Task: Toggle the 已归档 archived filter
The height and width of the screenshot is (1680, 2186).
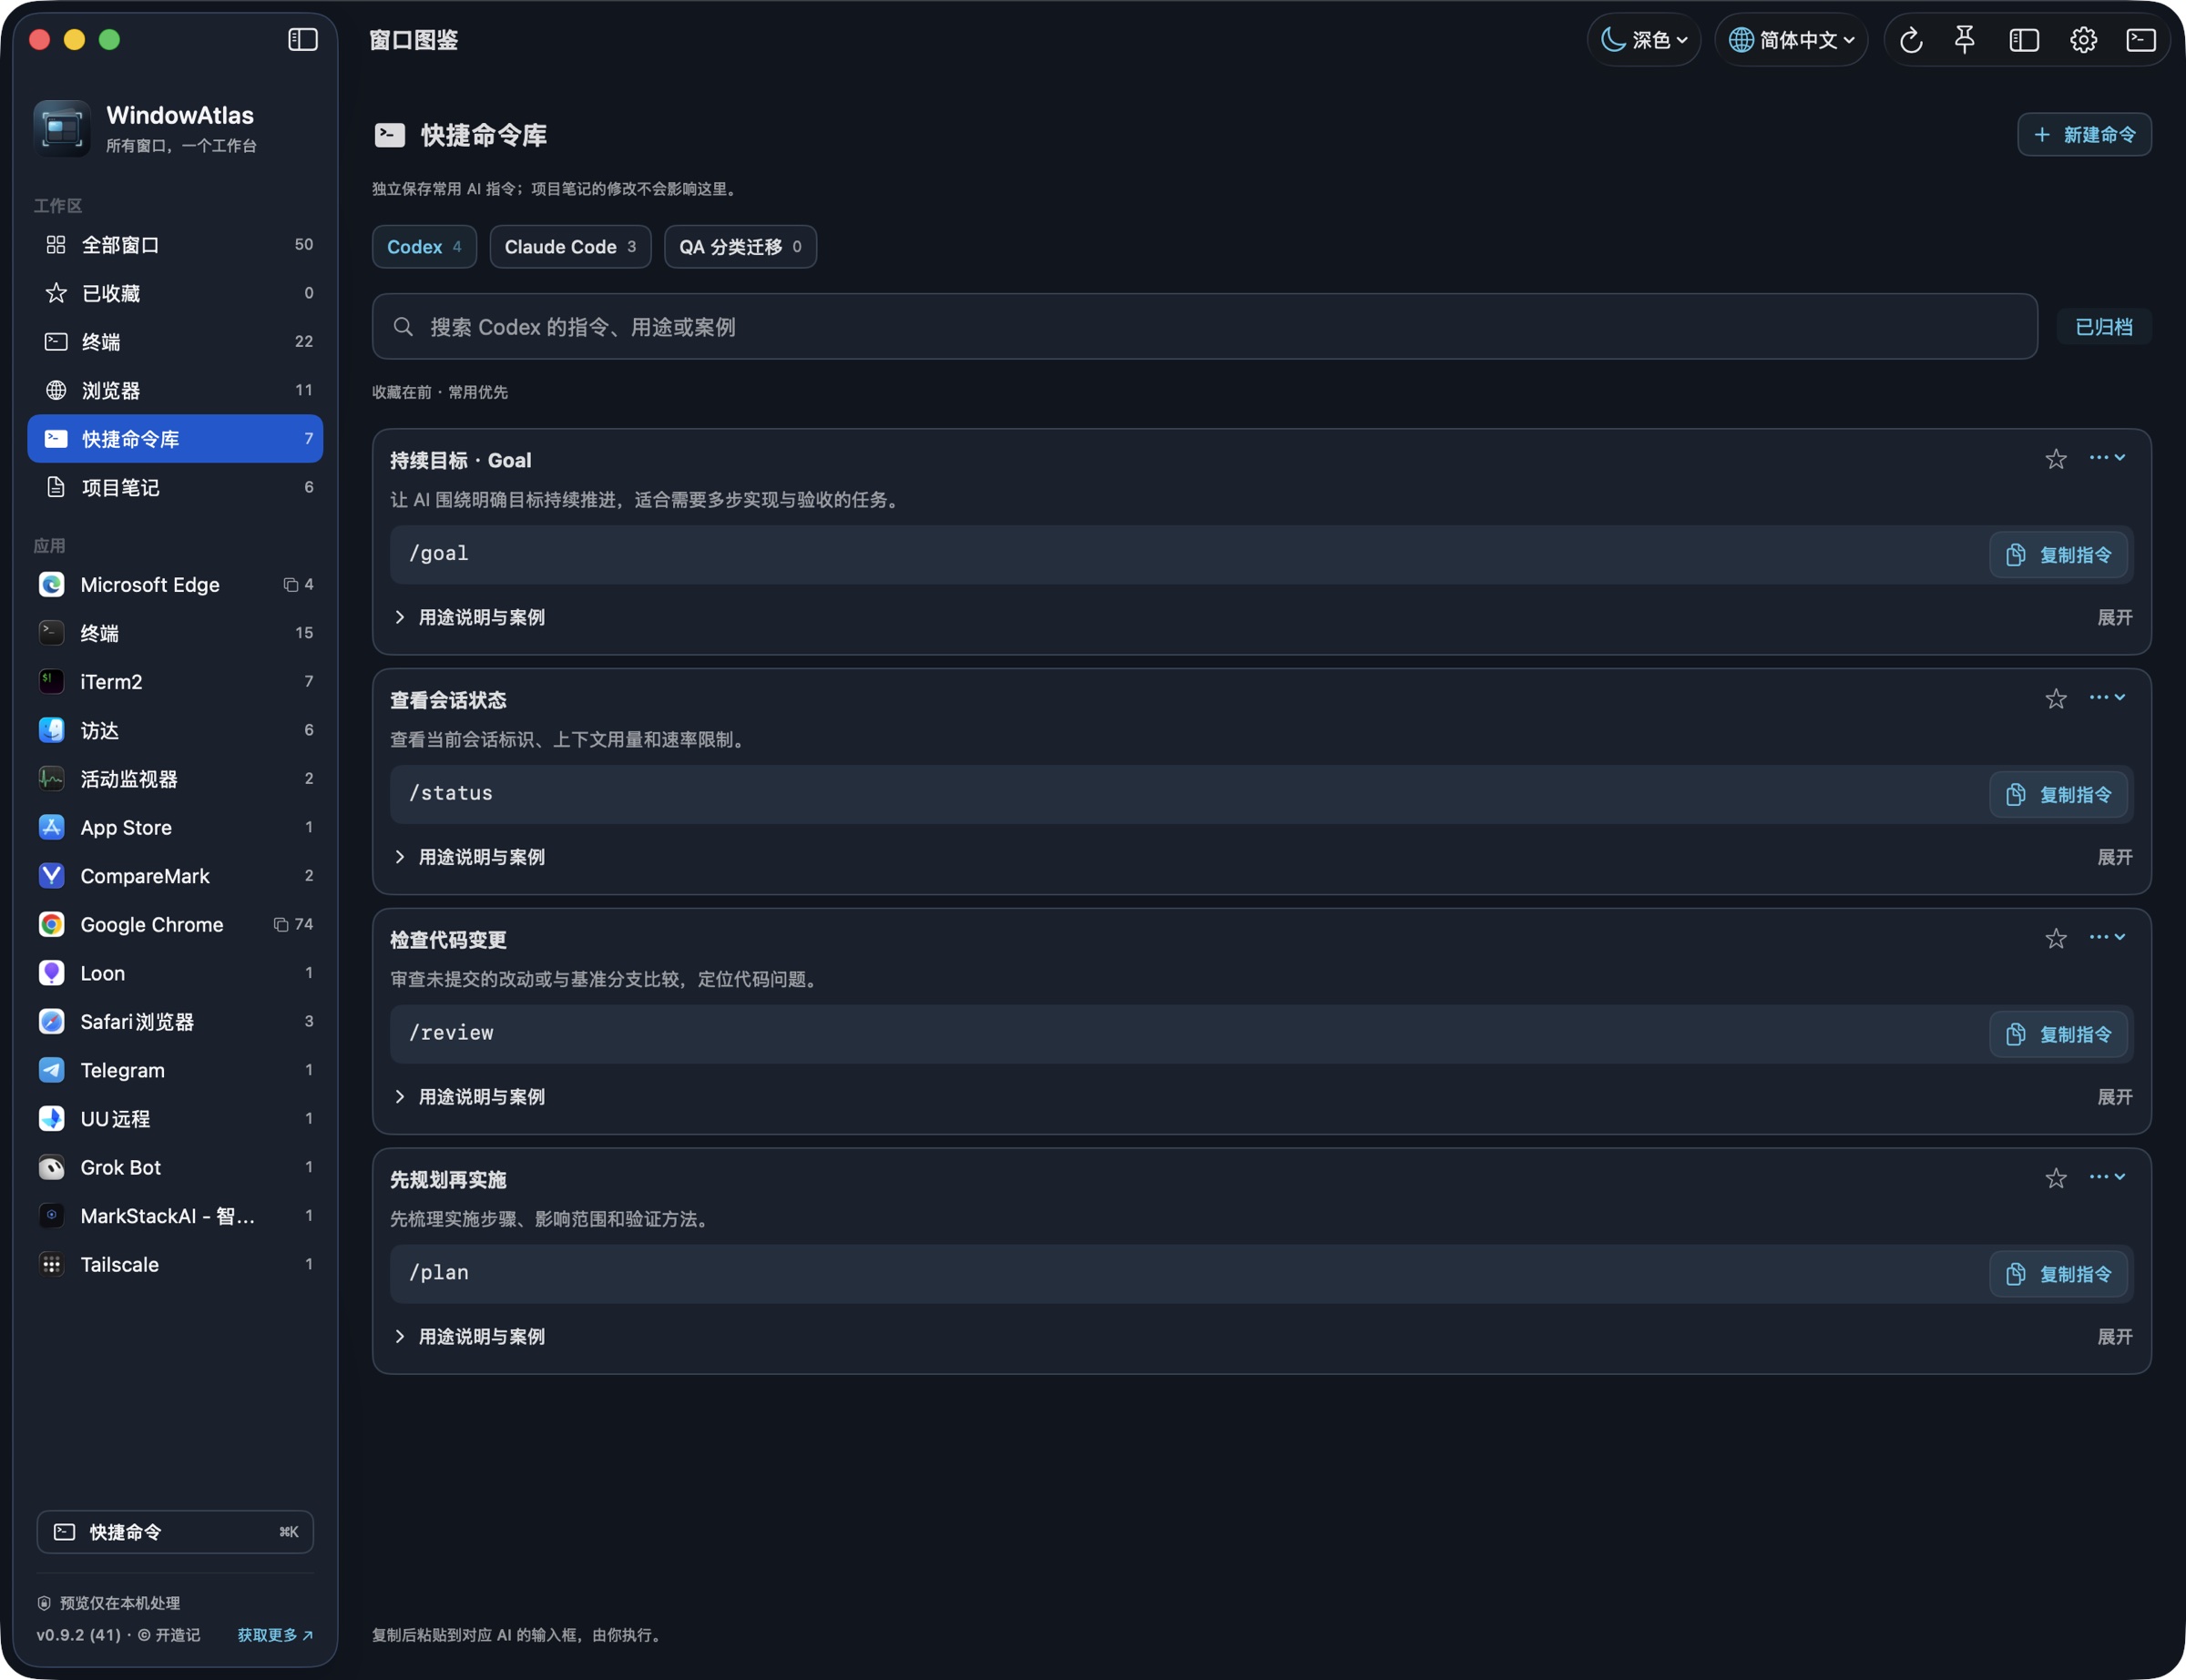Action: click(x=2103, y=327)
